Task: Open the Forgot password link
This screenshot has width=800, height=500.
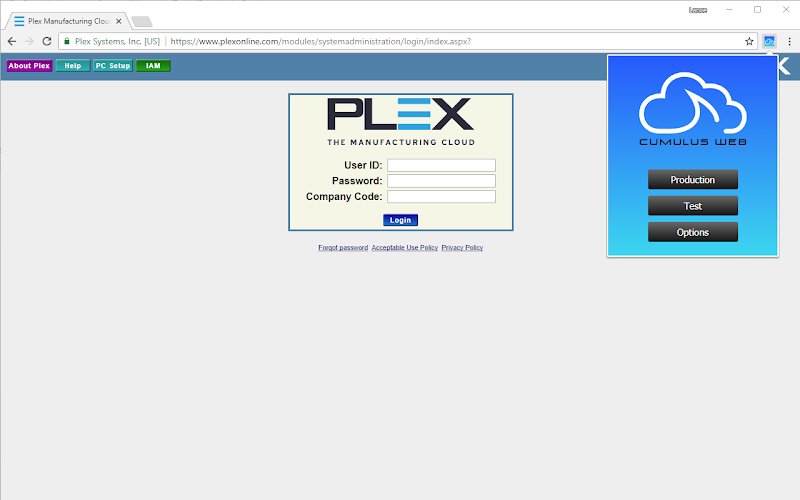Action: (x=343, y=247)
